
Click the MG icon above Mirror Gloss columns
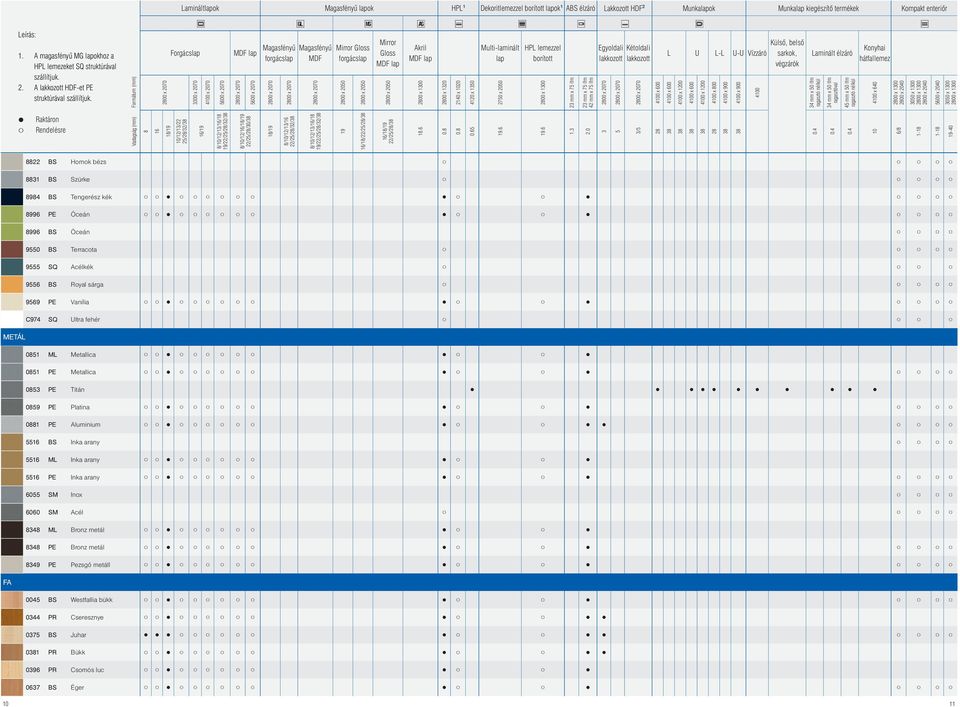[368, 24]
